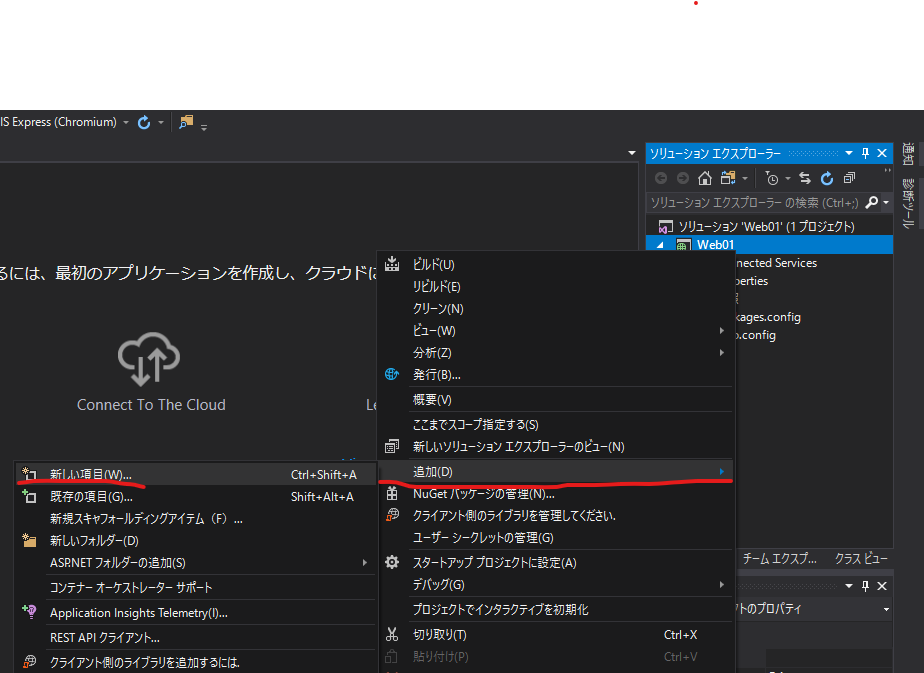
Task: Open properties object selector dropdown
Action: click(886, 609)
